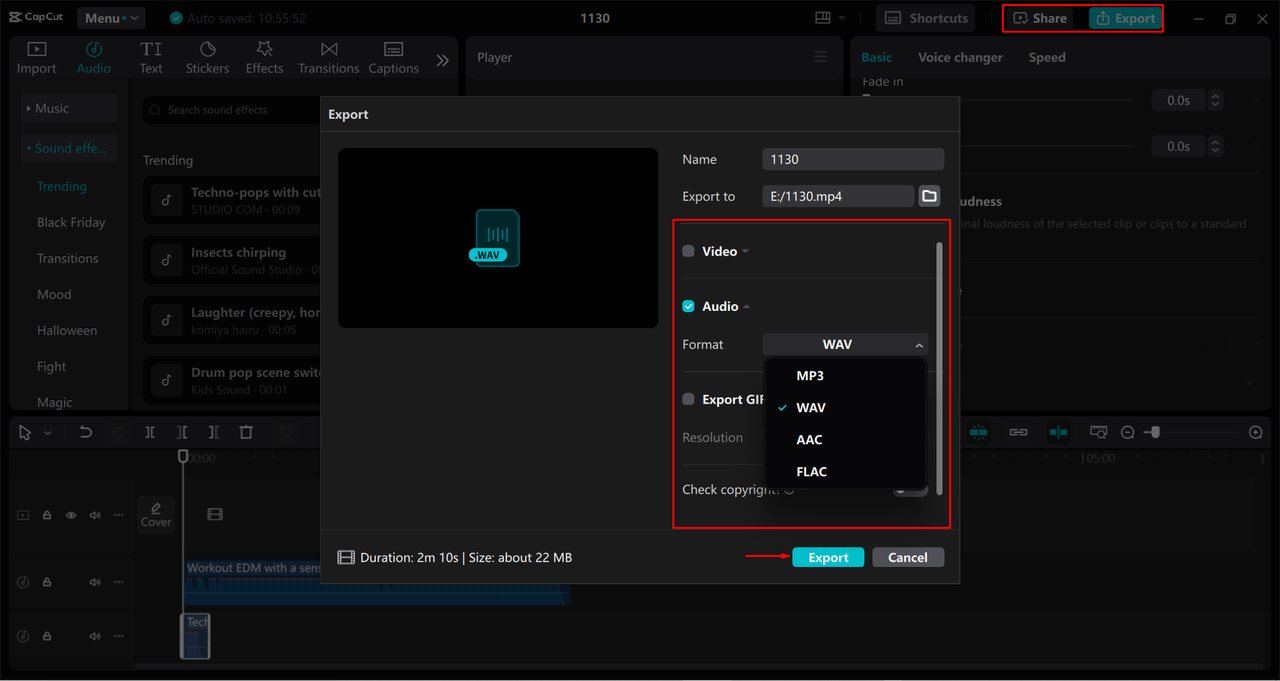Click the Drum pop scene switch icon
Viewport: 1280px width, 681px height.
tap(167, 380)
